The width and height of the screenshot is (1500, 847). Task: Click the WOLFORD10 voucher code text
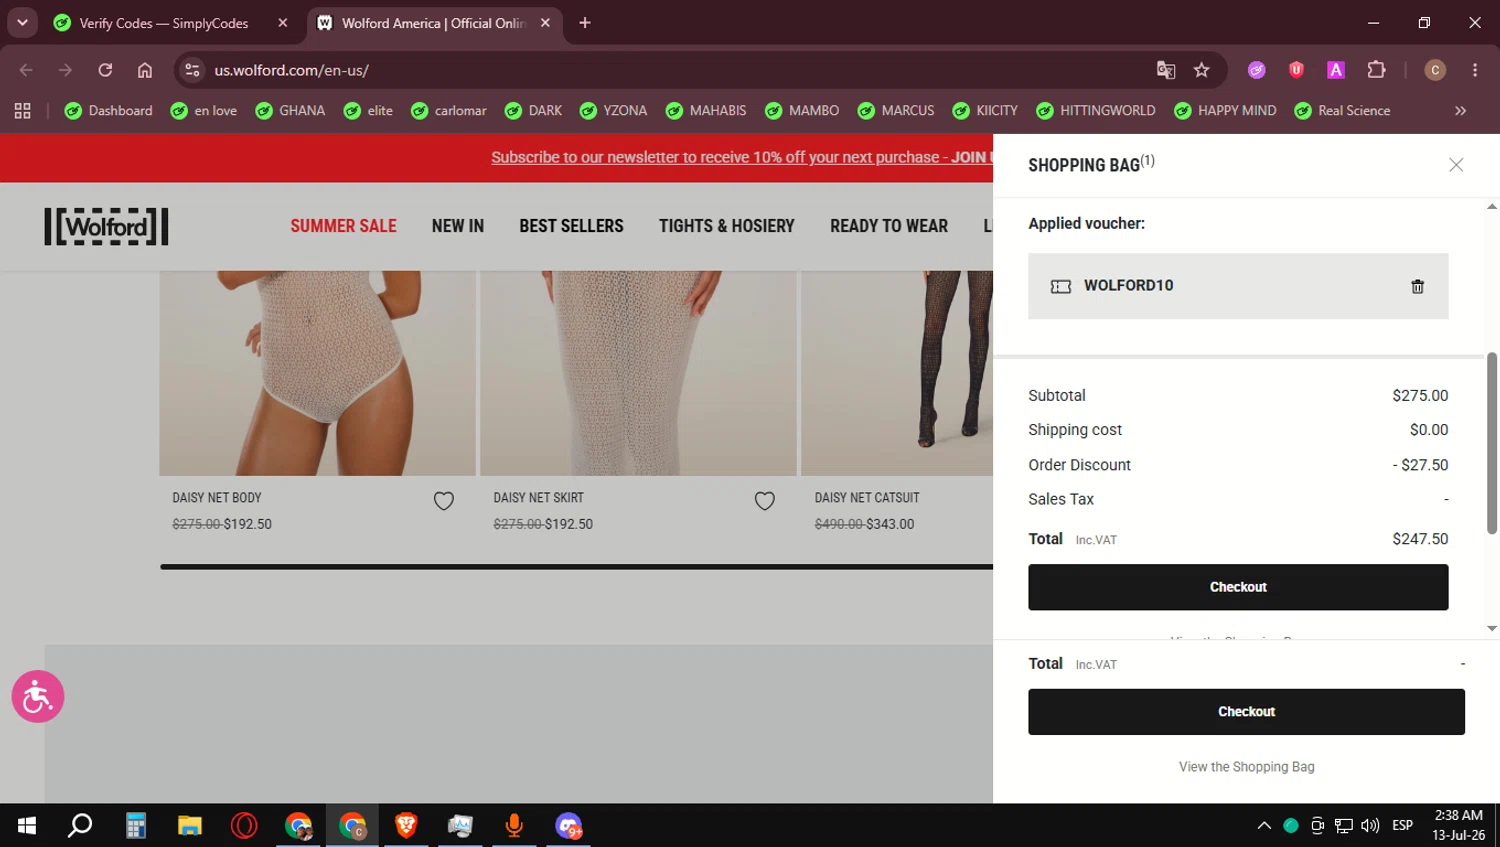pos(1129,286)
